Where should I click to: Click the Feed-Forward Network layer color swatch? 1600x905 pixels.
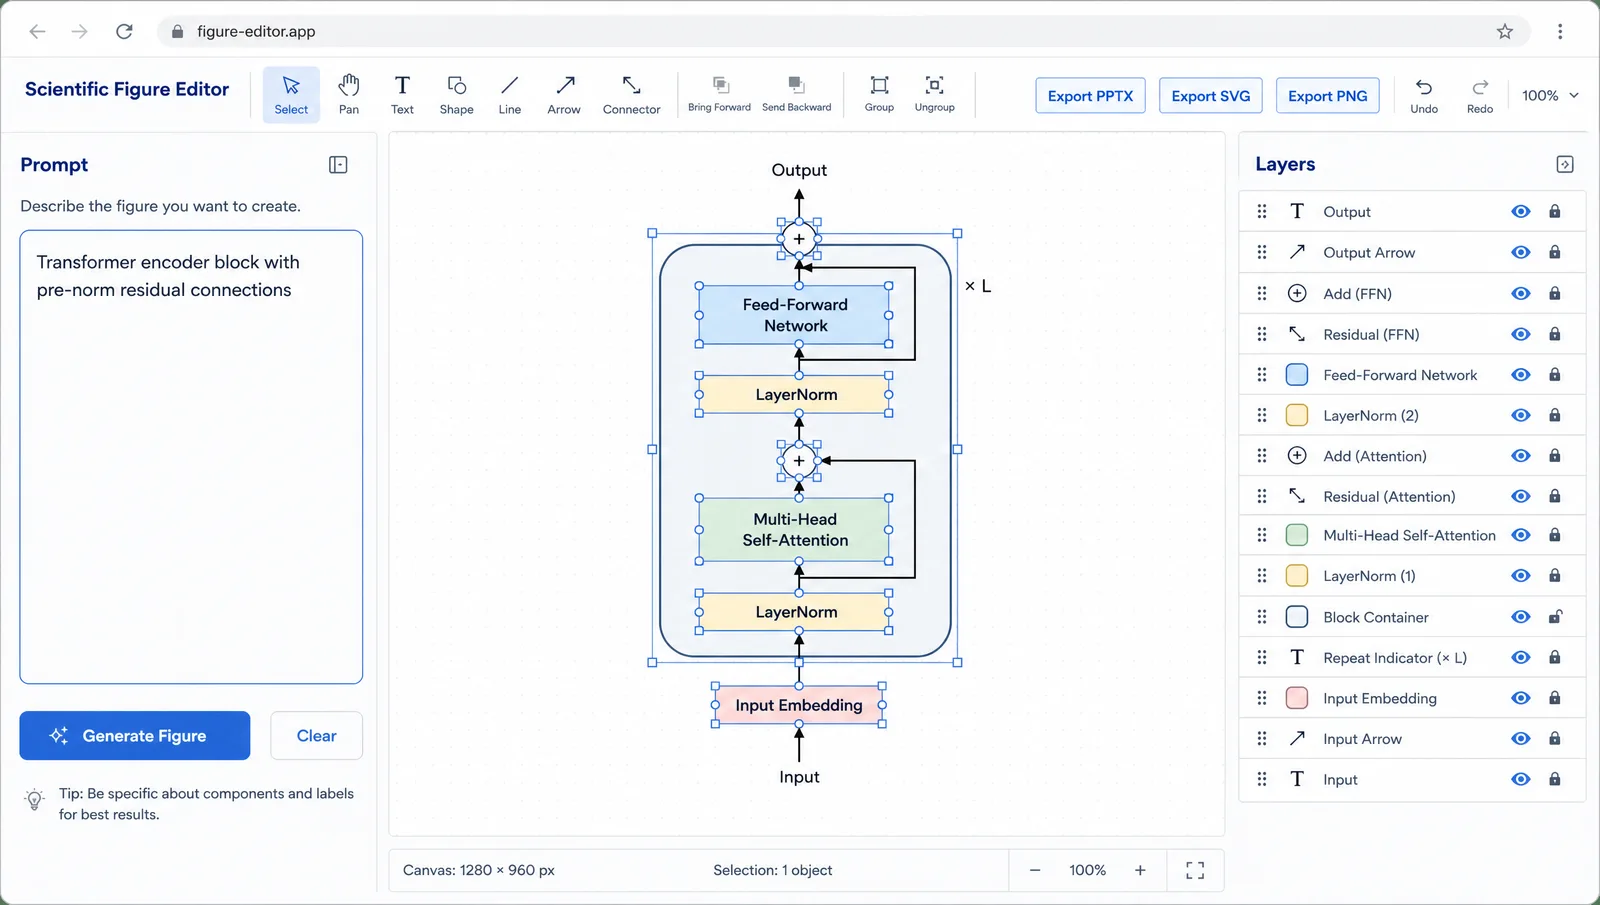pyautogui.click(x=1297, y=375)
